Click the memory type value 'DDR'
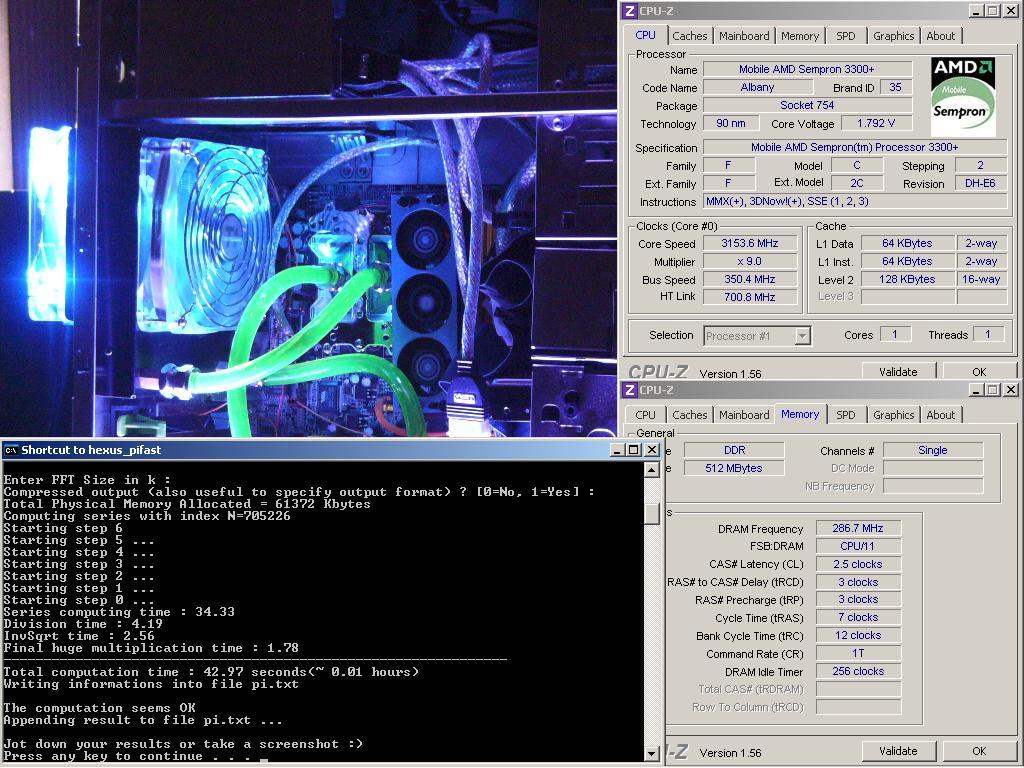 (734, 450)
